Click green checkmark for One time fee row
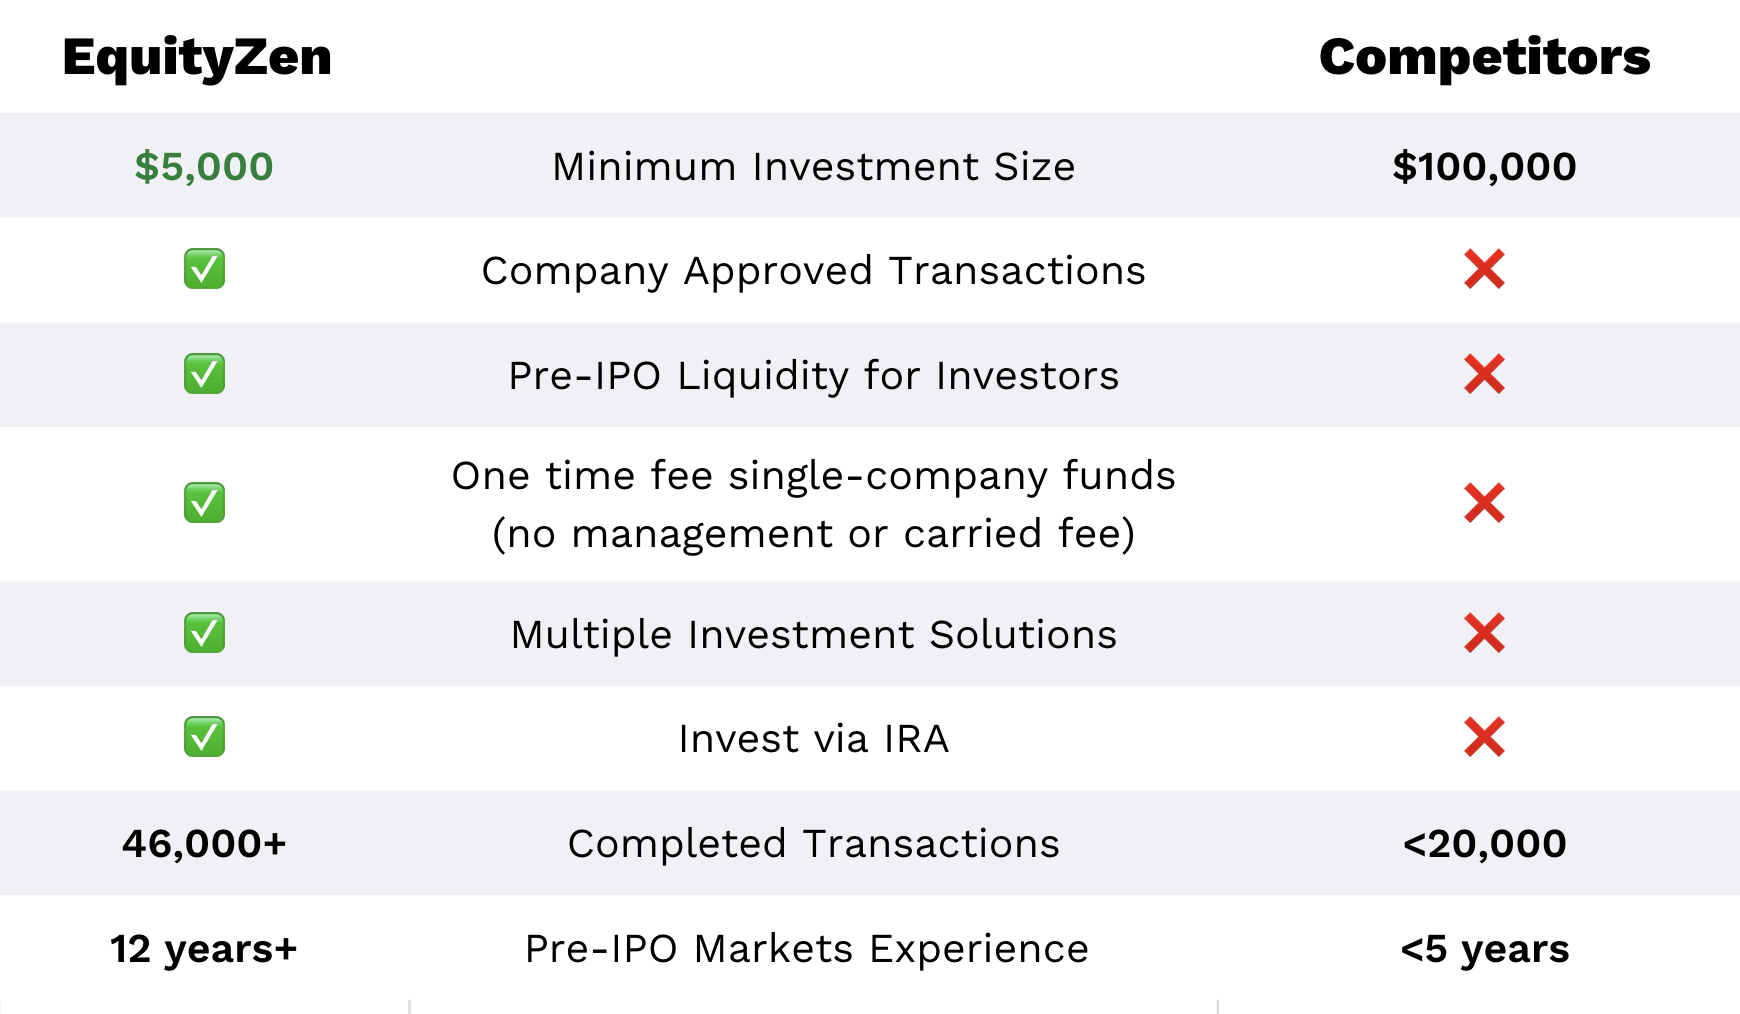Screen dimensions: 1740x1014 coord(204,503)
